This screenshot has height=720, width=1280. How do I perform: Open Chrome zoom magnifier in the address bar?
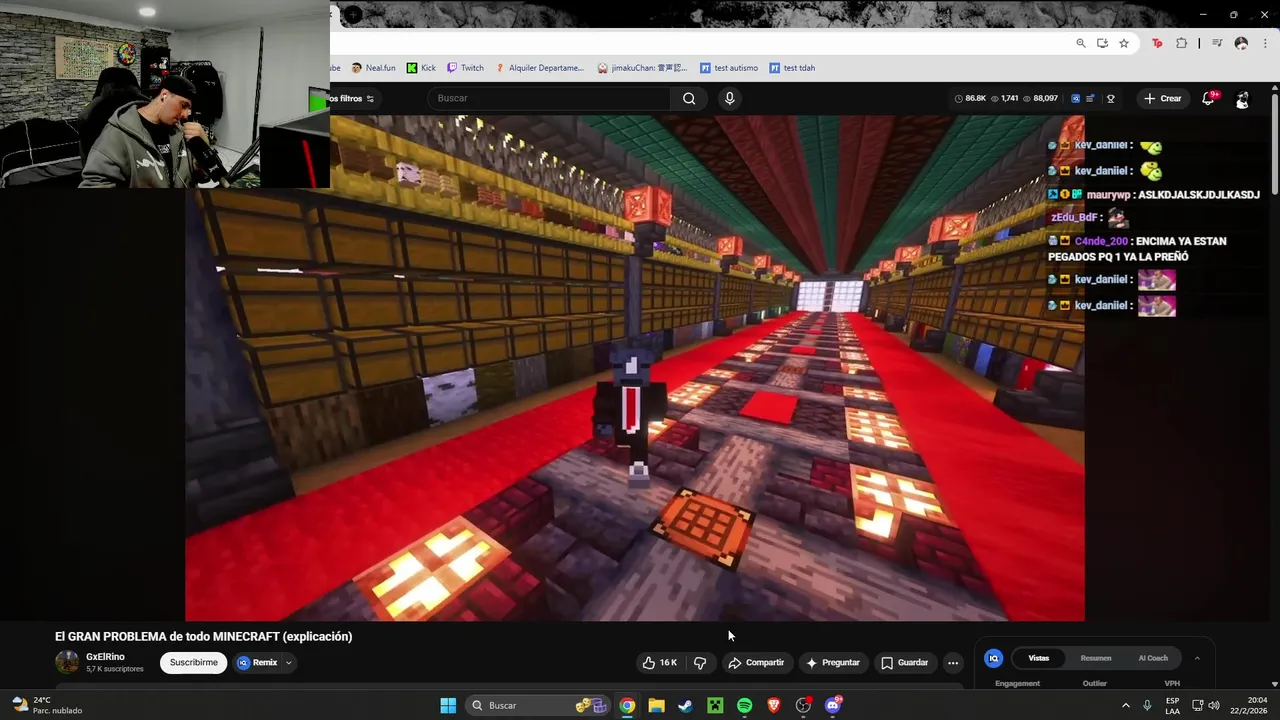(x=1081, y=43)
